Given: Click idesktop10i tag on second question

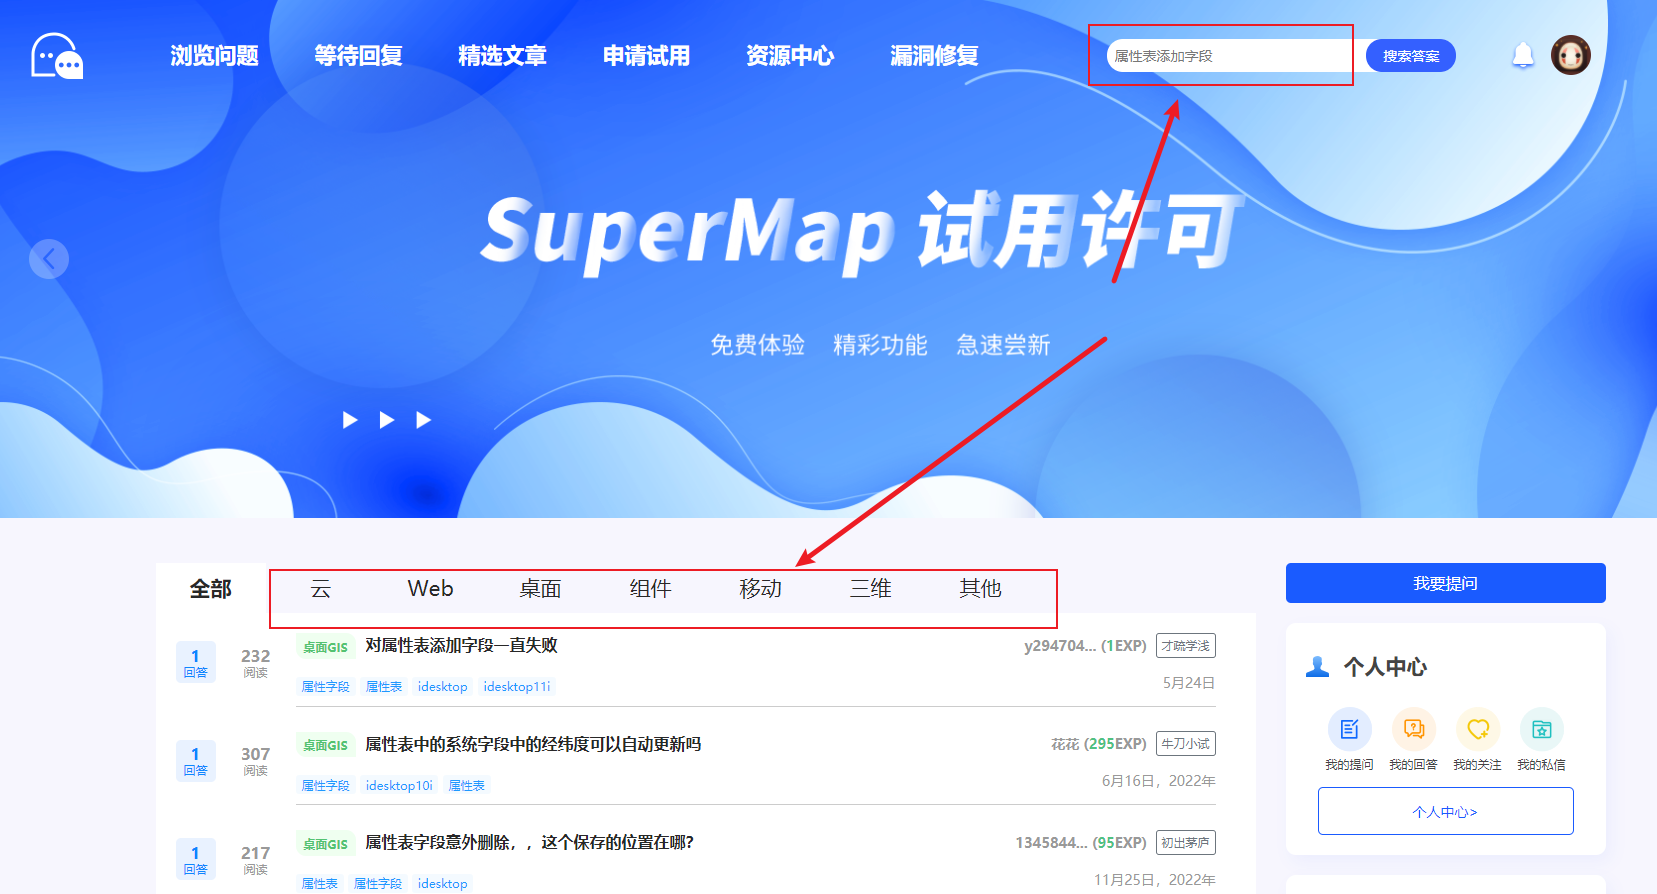Looking at the screenshot, I should click(399, 786).
